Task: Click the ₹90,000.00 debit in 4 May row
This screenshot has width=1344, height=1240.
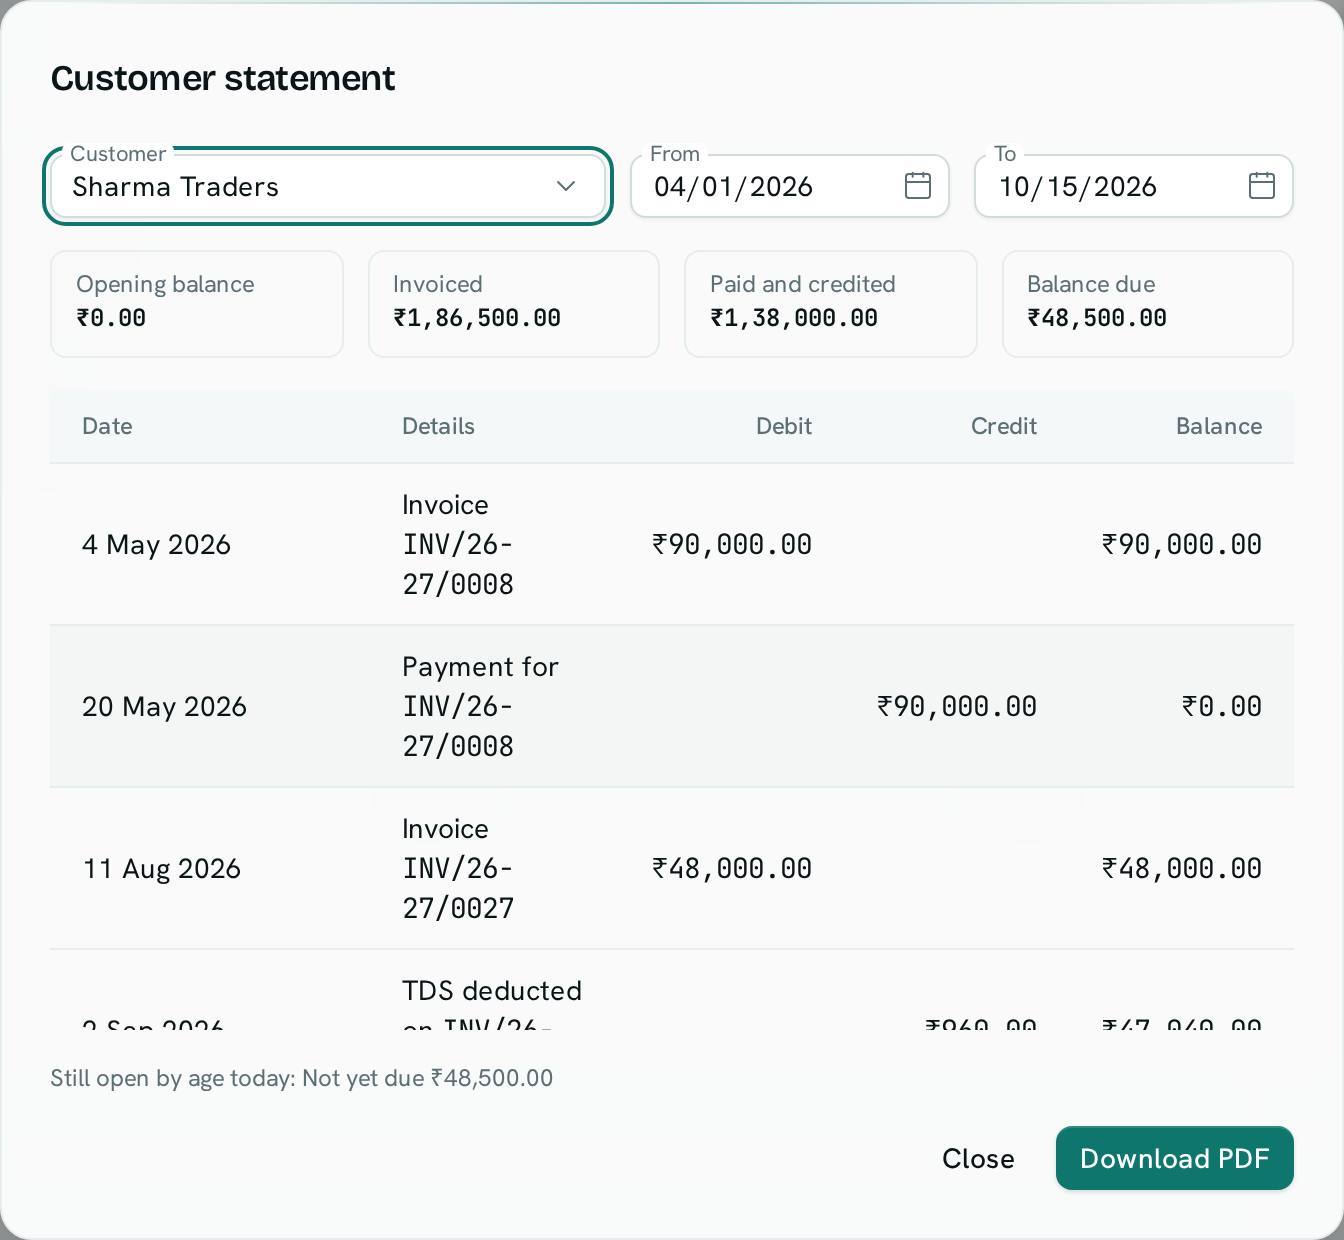Action: [732, 545]
